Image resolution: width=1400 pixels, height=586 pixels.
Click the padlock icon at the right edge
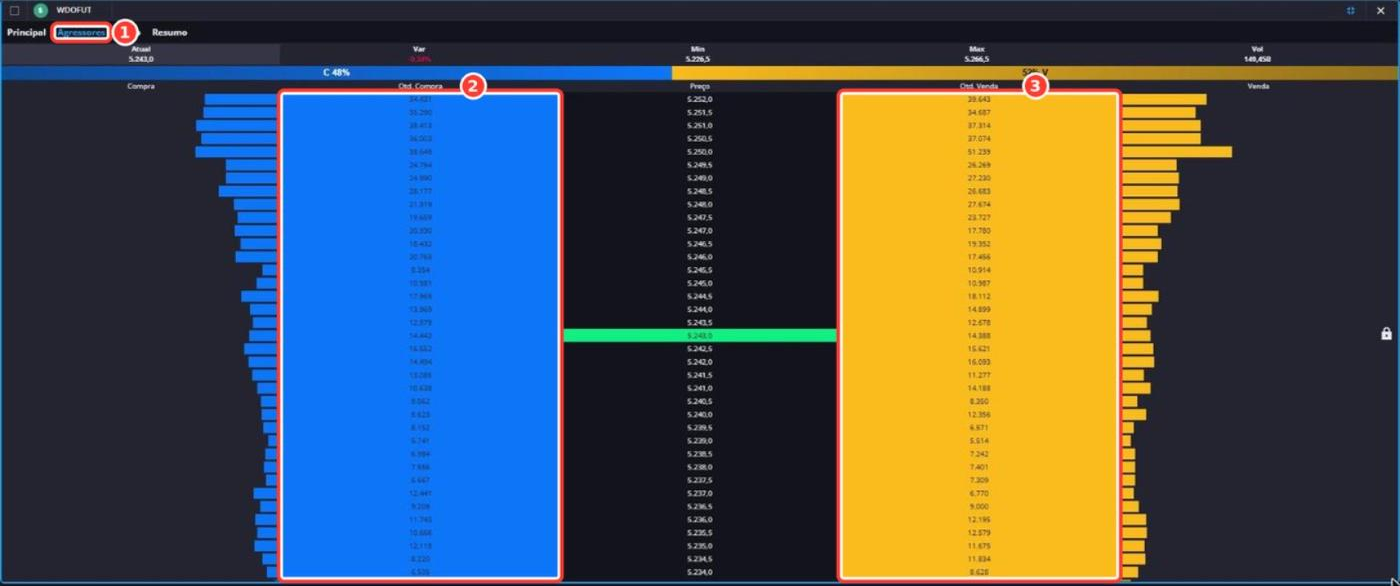pyautogui.click(x=1386, y=333)
